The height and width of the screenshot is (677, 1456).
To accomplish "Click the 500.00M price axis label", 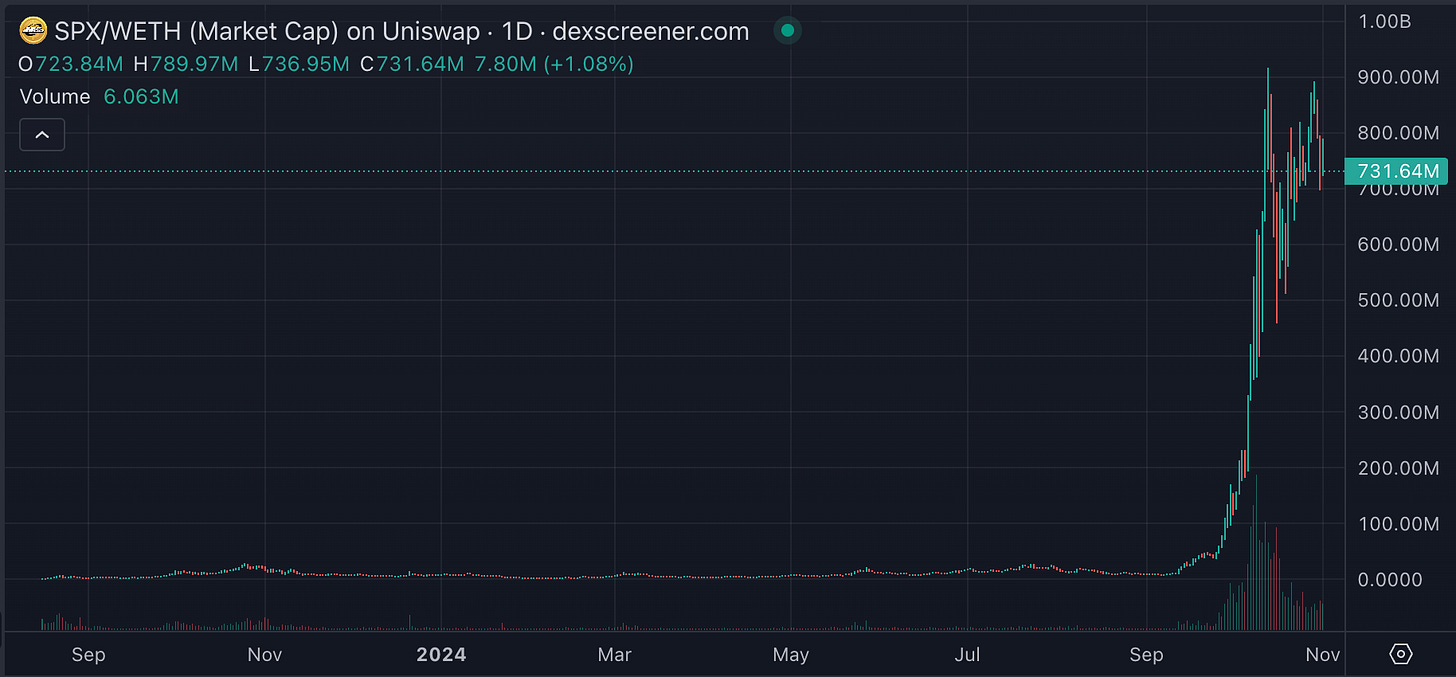I will pyautogui.click(x=1398, y=300).
